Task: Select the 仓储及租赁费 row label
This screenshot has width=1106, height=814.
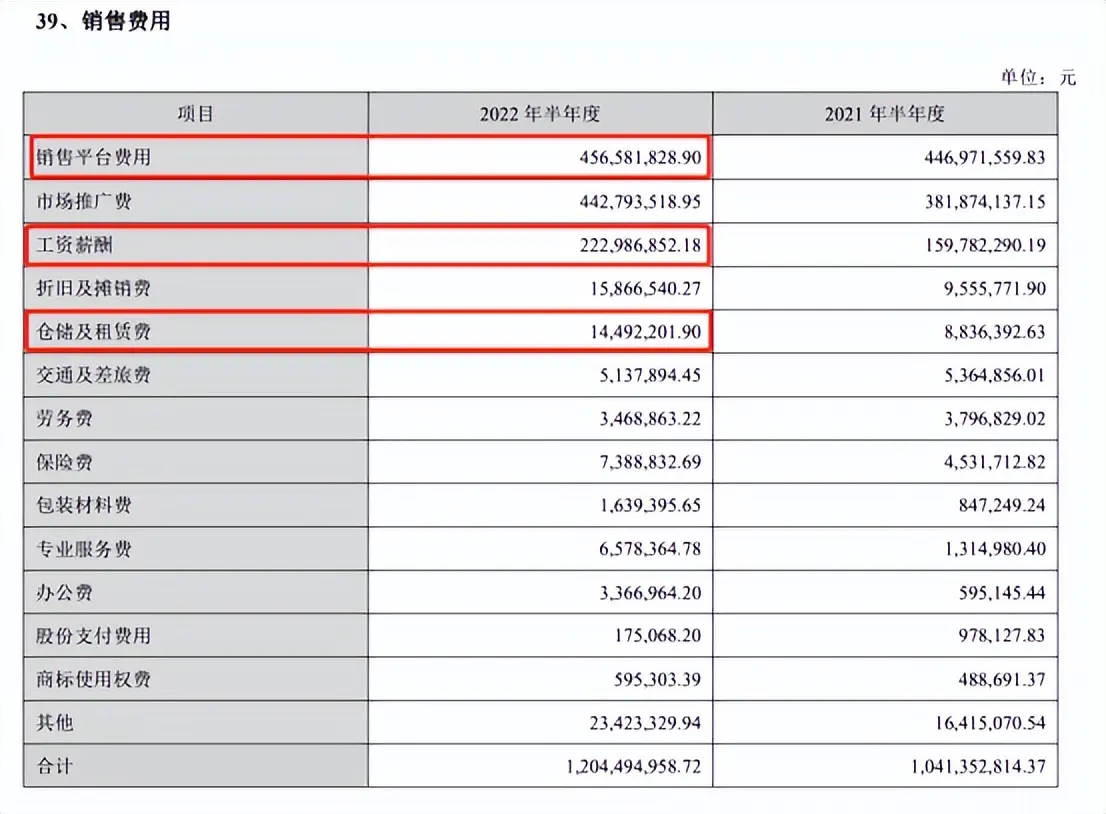Action: coord(93,332)
